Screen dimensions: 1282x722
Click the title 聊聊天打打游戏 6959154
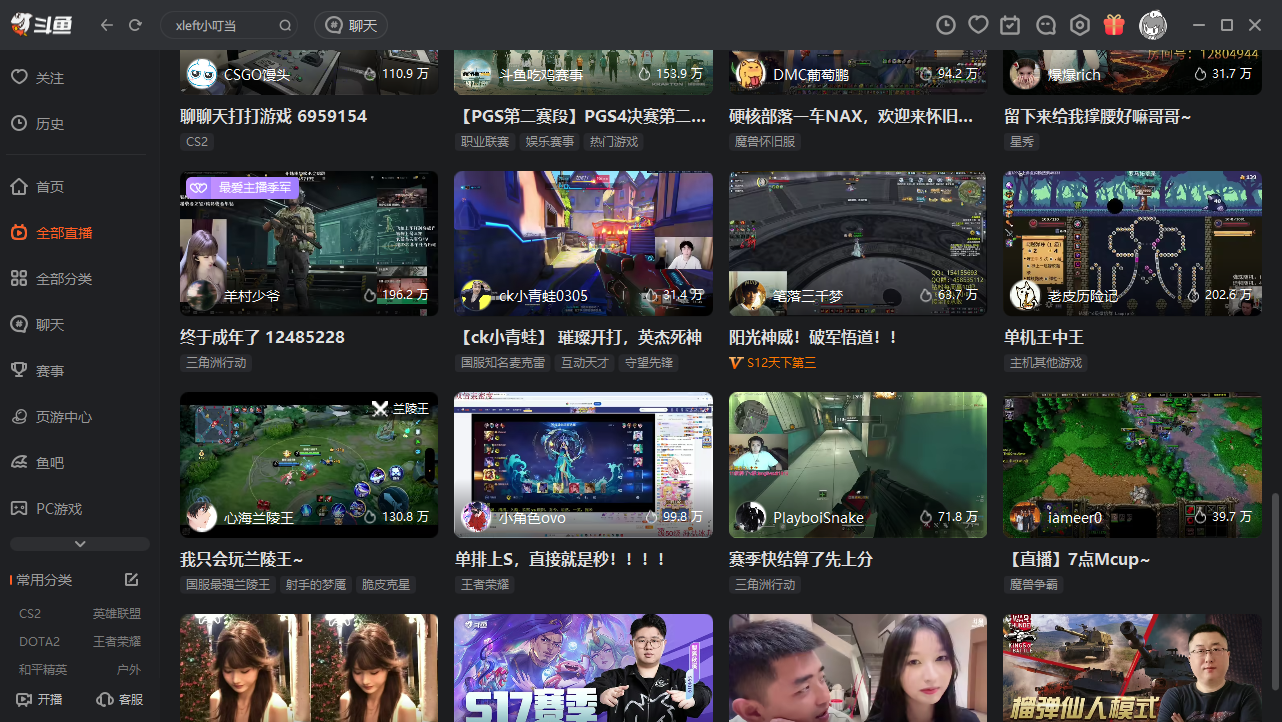point(273,116)
